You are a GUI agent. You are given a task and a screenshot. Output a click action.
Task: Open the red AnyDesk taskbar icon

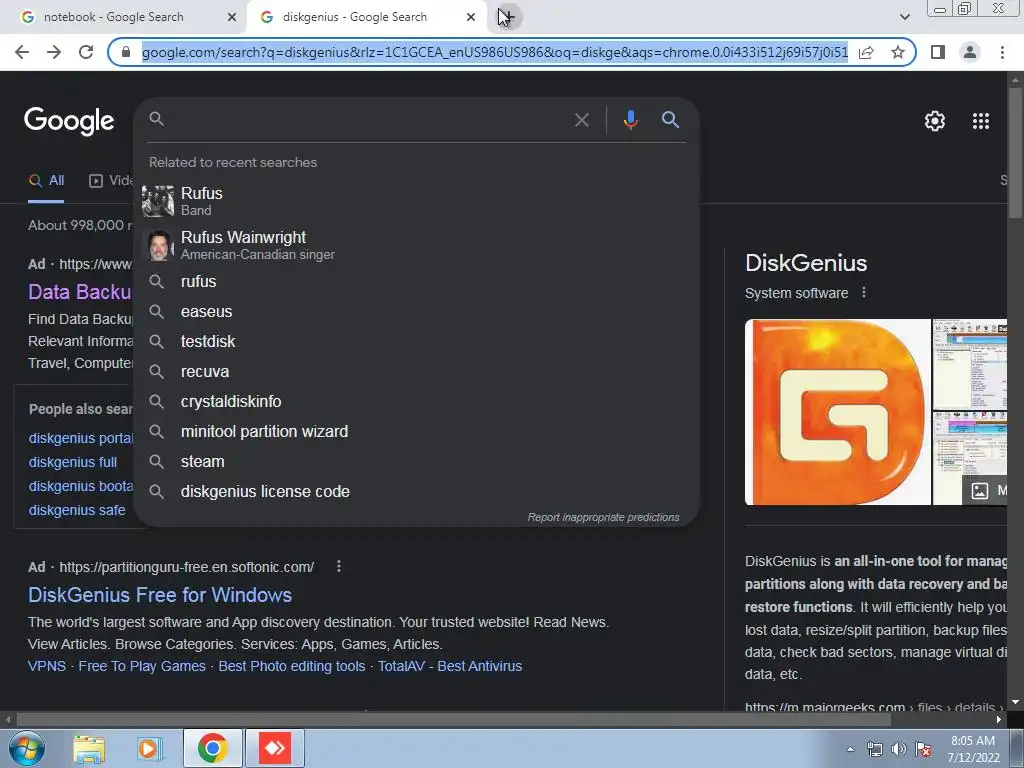point(275,748)
